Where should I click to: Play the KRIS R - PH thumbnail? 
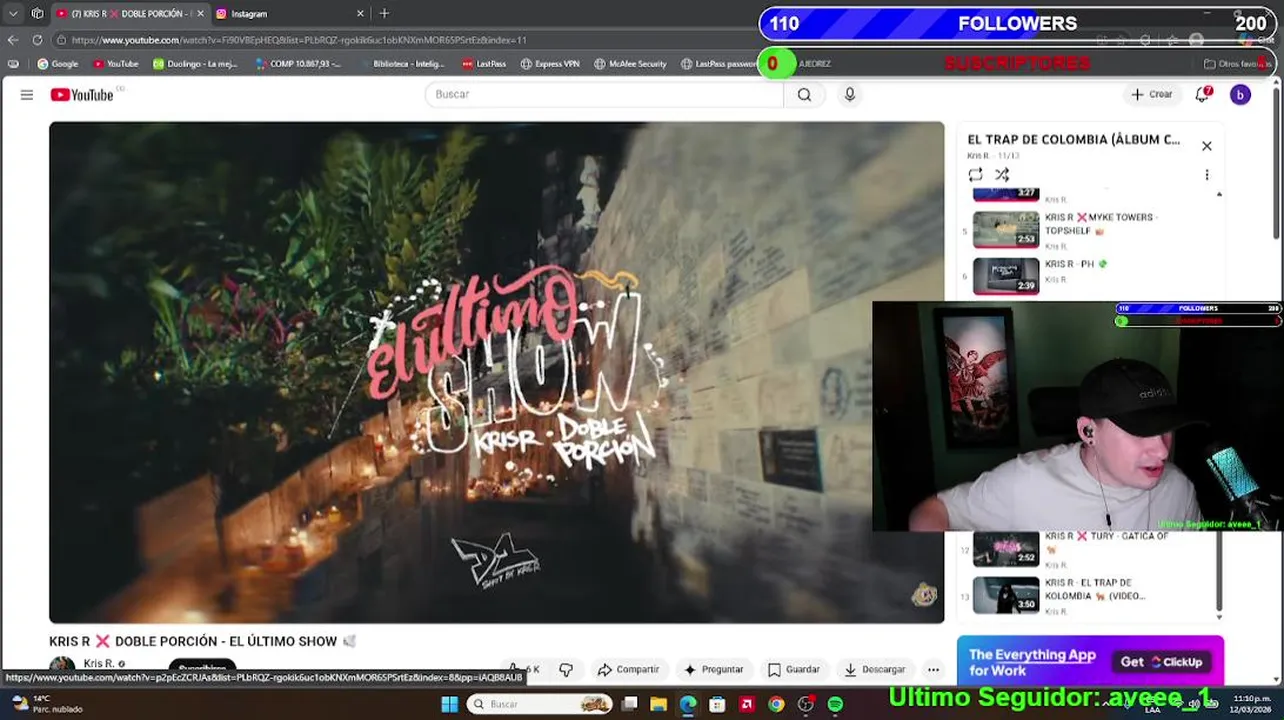(1006, 276)
